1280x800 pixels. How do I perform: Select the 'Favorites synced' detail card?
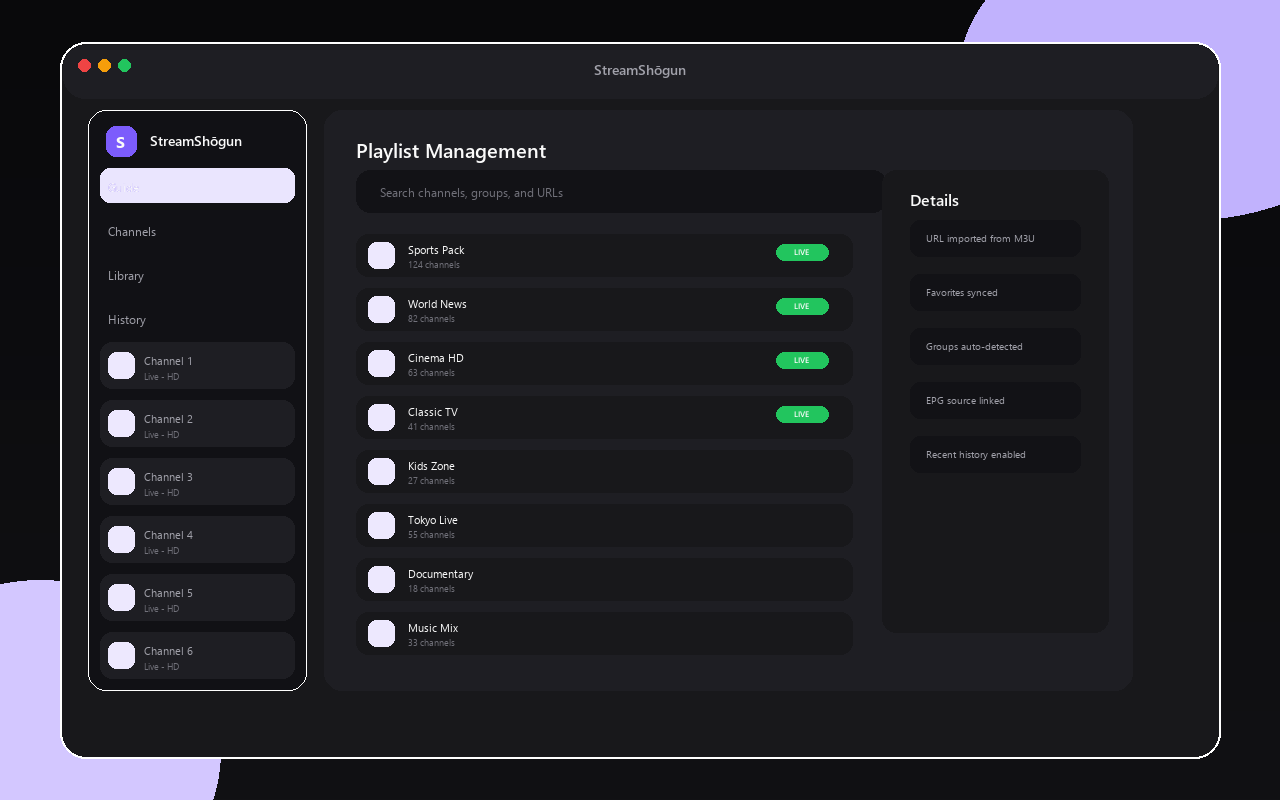click(995, 293)
